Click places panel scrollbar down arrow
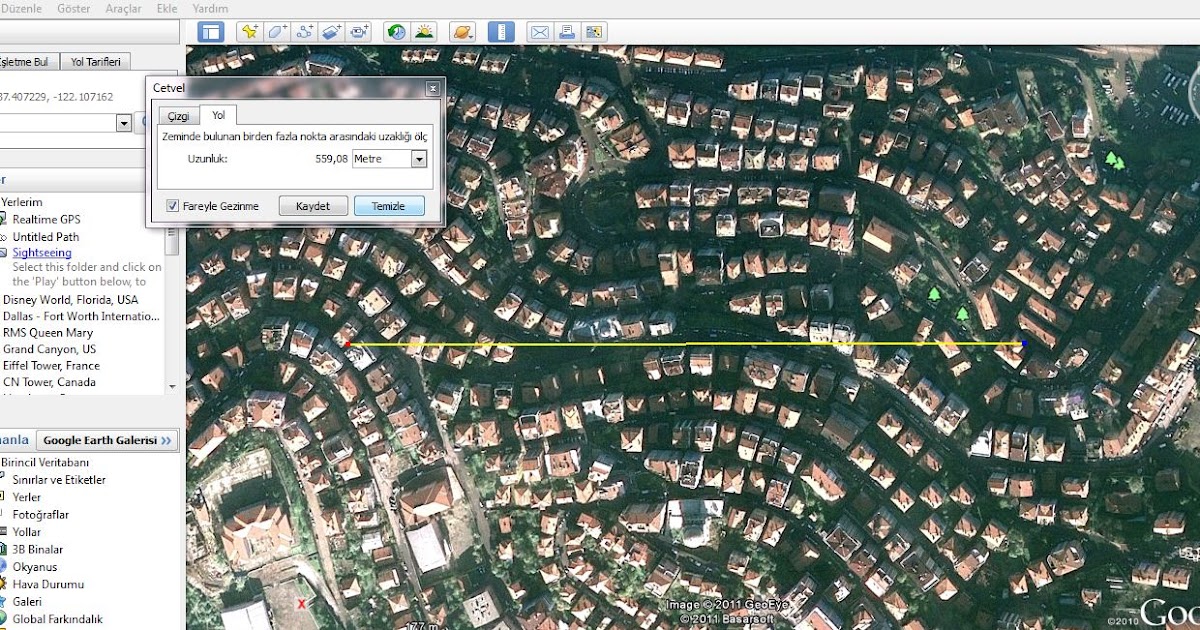Viewport: 1200px width, 630px height. pos(172,387)
